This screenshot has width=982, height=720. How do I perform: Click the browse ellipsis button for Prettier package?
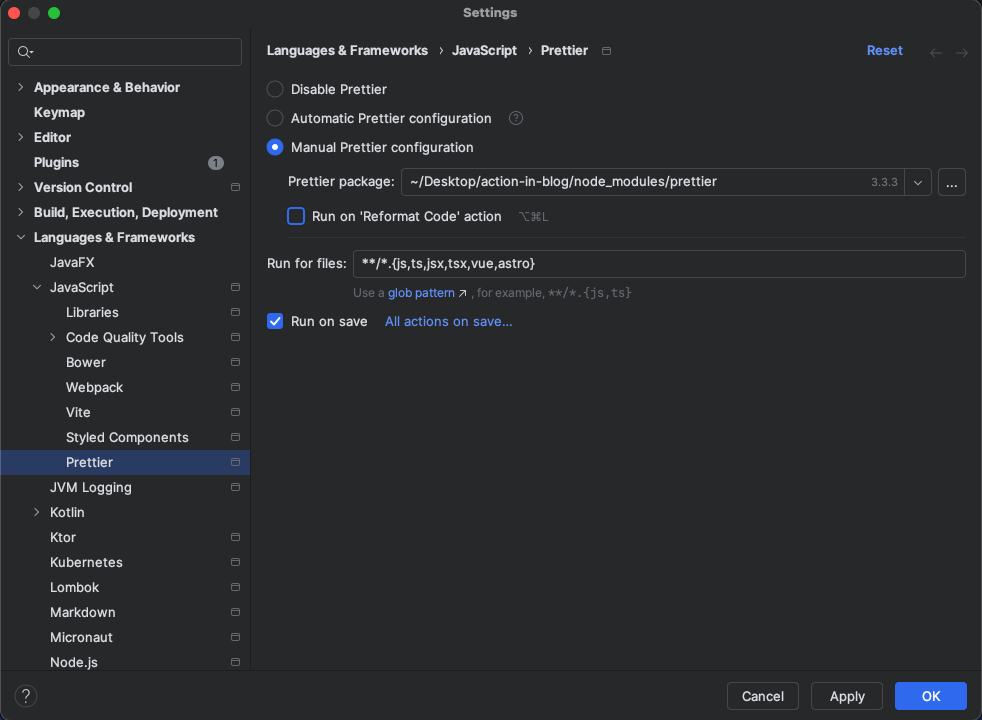(x=952, y=182)
